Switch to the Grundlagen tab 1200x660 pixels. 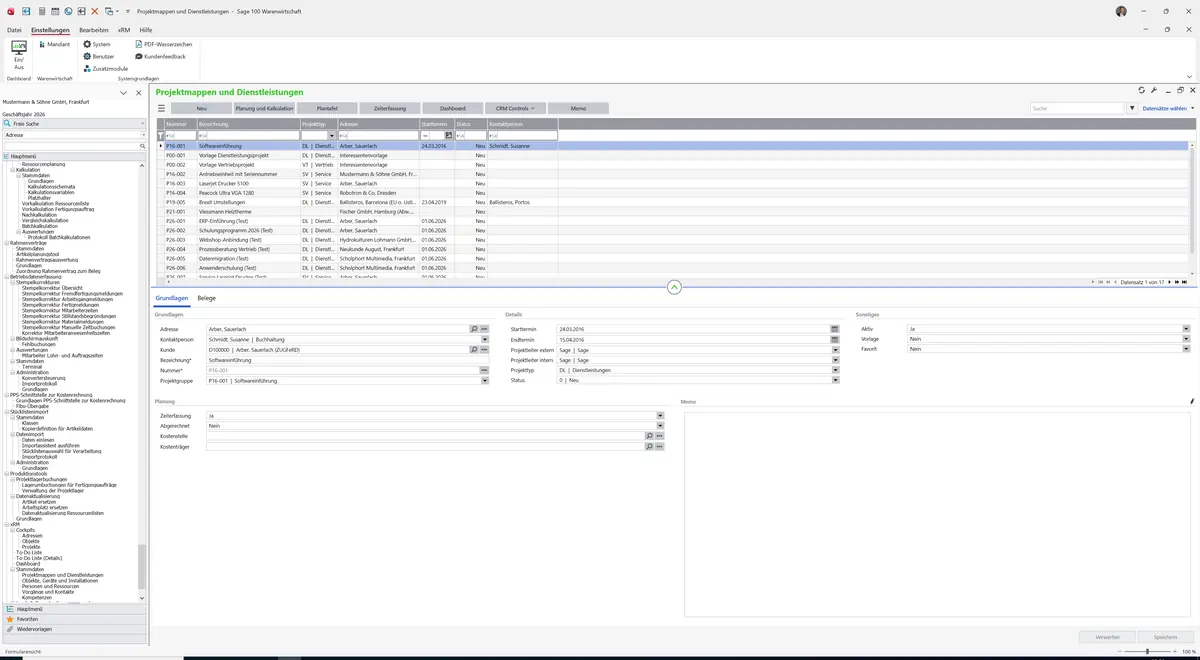click(x=172, y=298)
